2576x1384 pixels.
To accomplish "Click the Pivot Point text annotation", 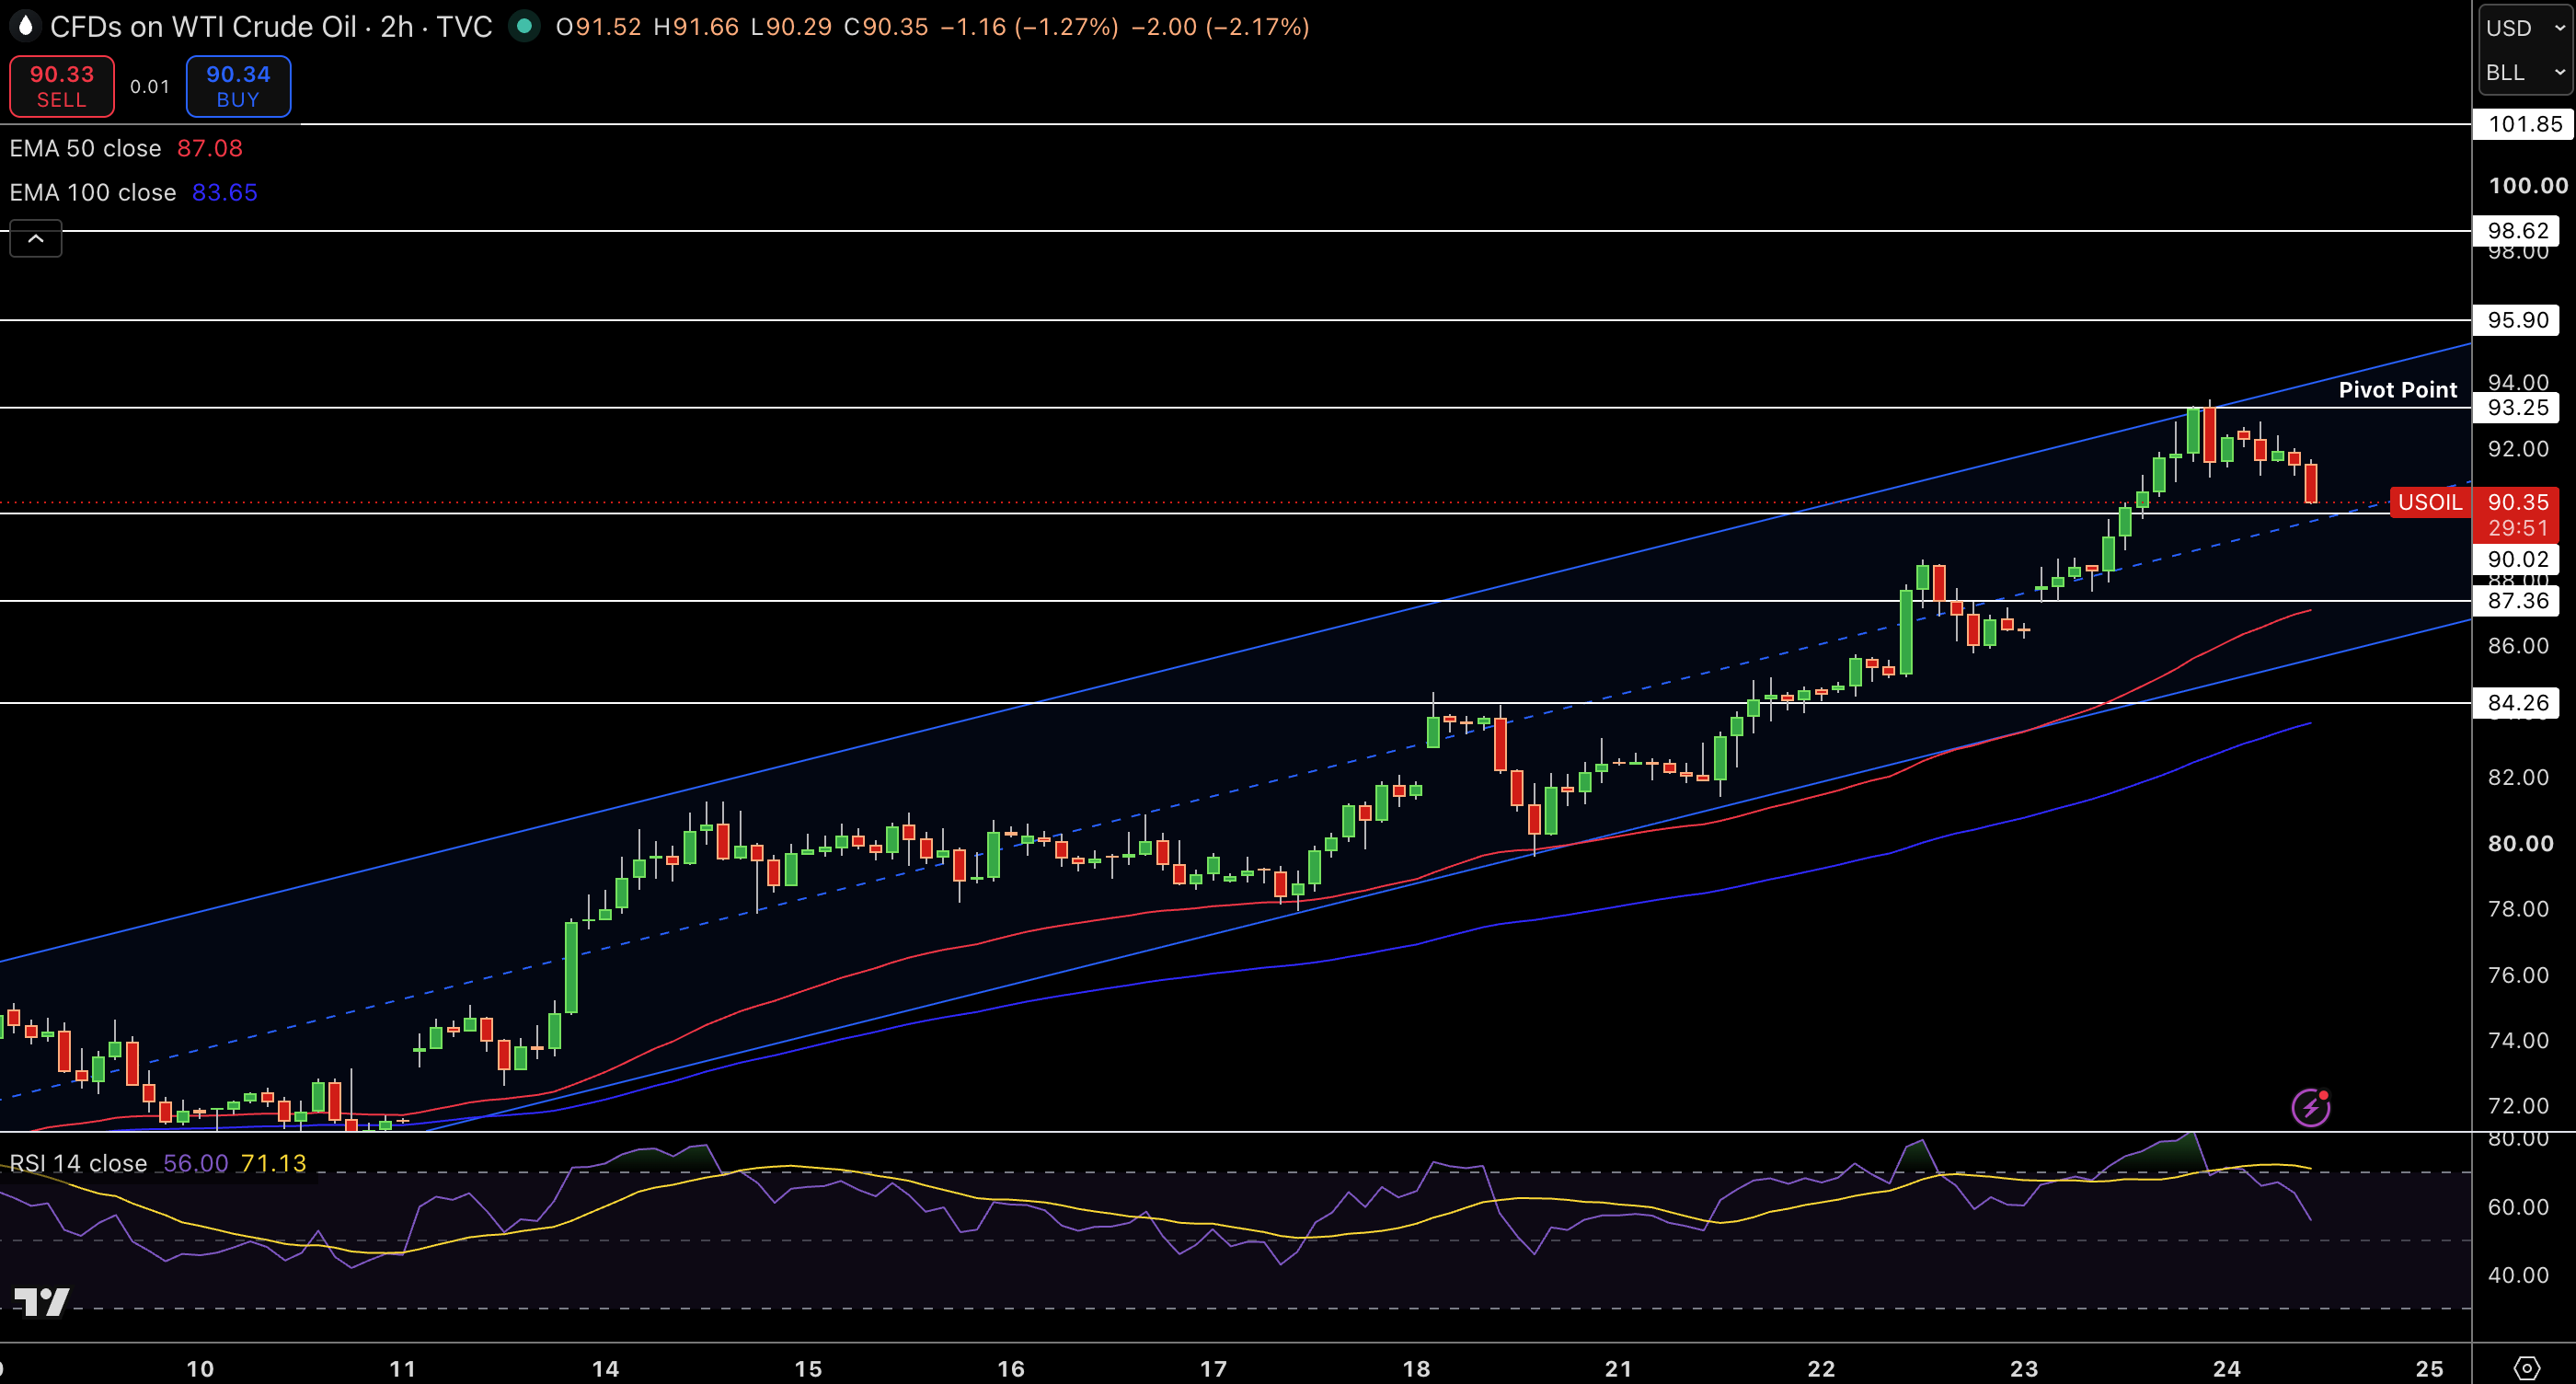I will [2397, 390].
